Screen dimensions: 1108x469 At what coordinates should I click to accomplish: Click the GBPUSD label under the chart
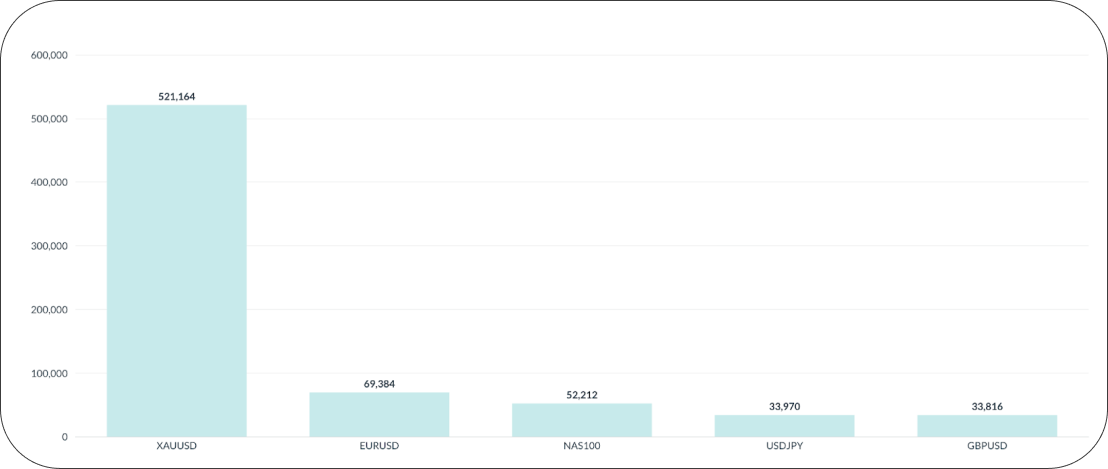pos(986,446)
